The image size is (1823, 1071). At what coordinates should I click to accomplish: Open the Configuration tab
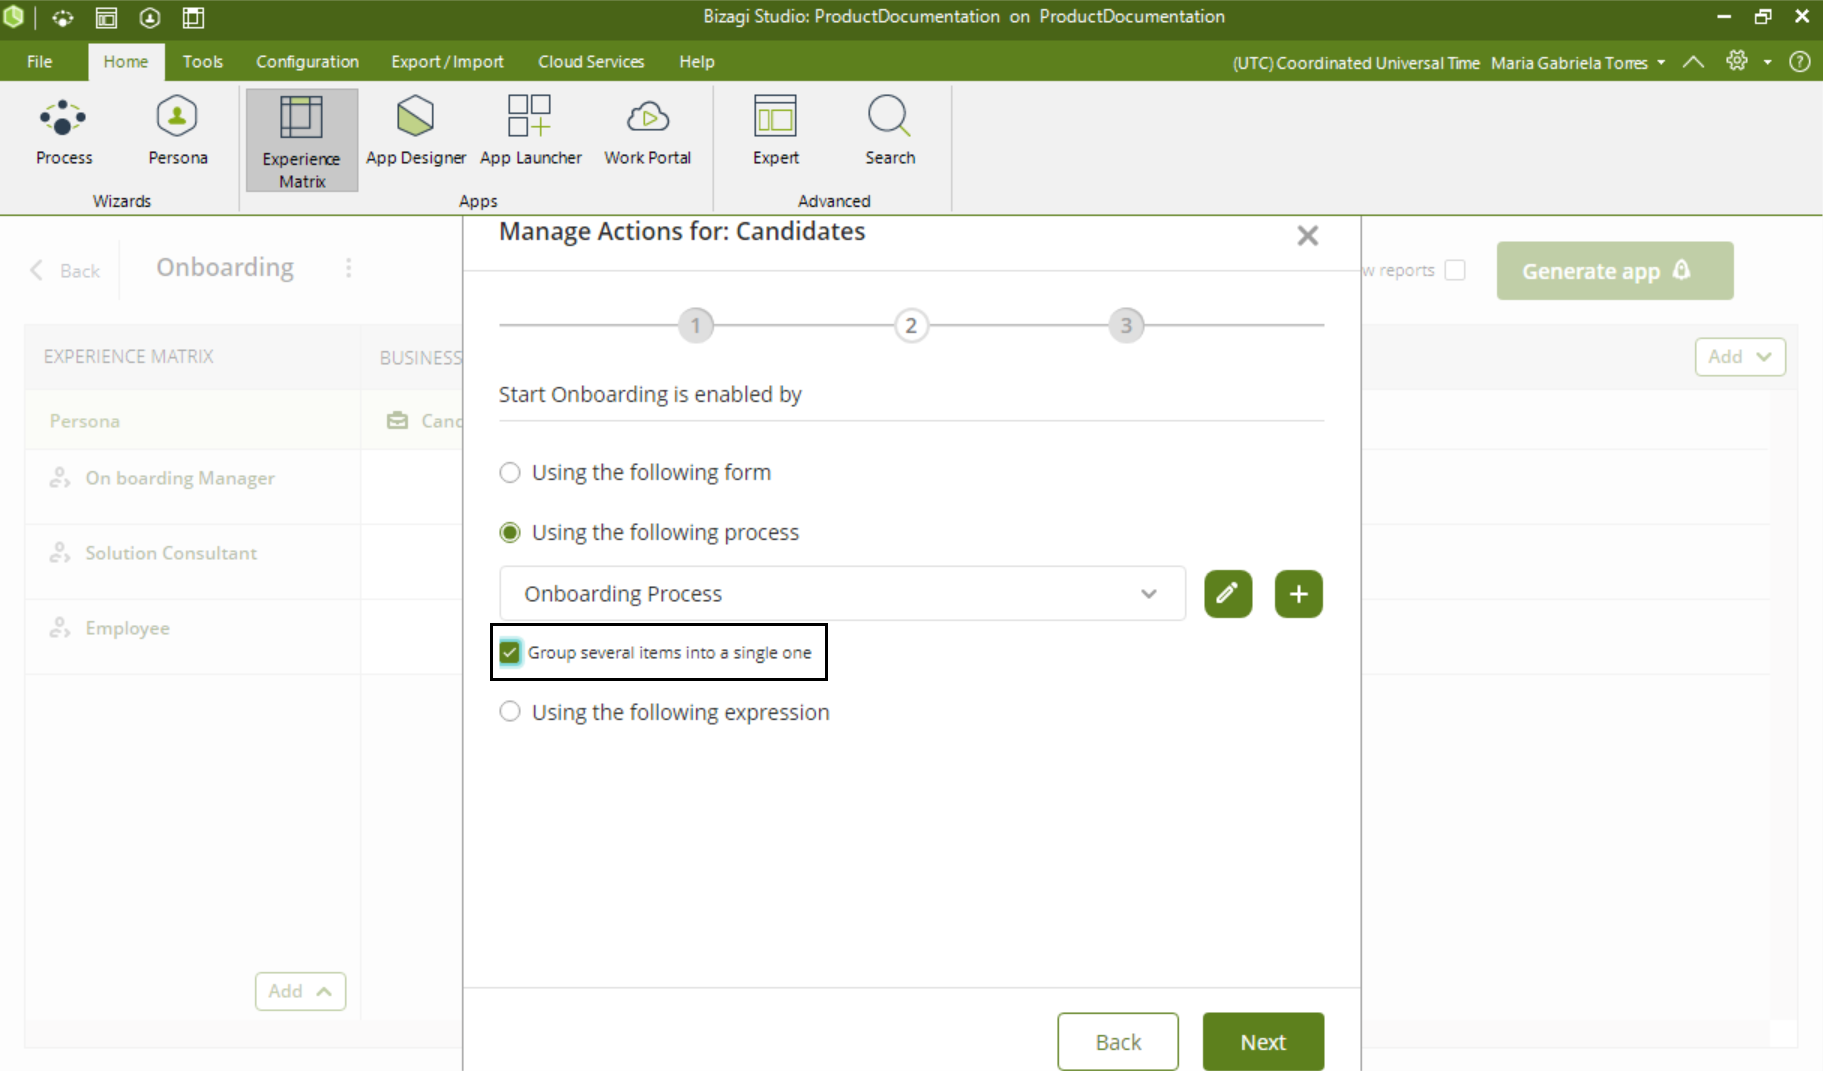point(307,61)
